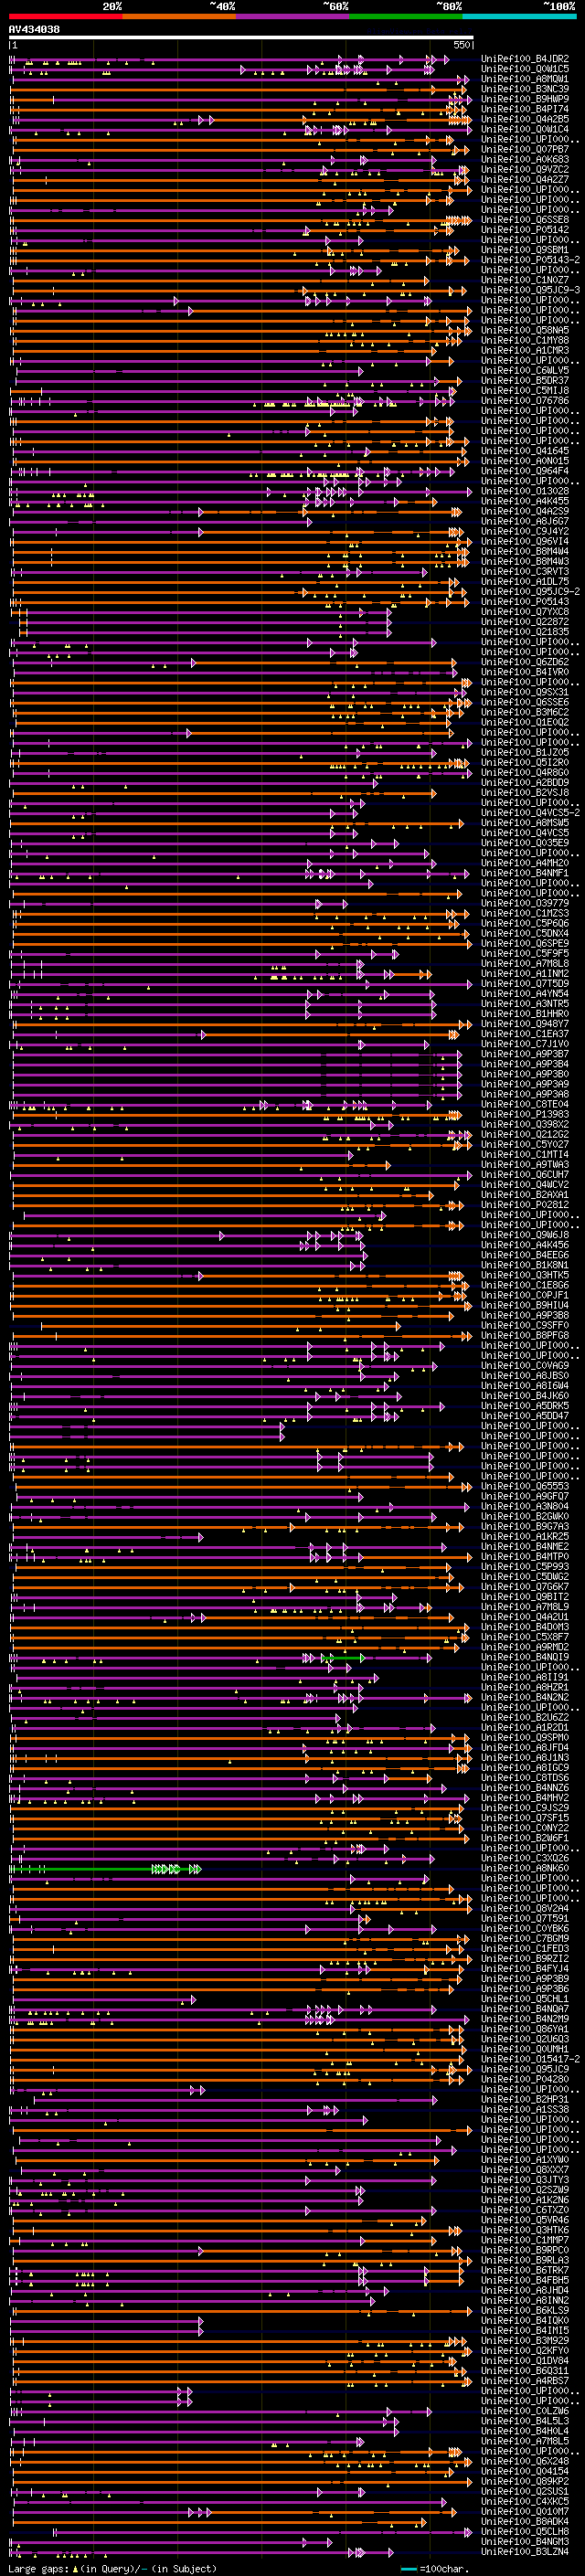
Task: Click the UniRef100_C6WLV5 label
Action: [525, 371]
